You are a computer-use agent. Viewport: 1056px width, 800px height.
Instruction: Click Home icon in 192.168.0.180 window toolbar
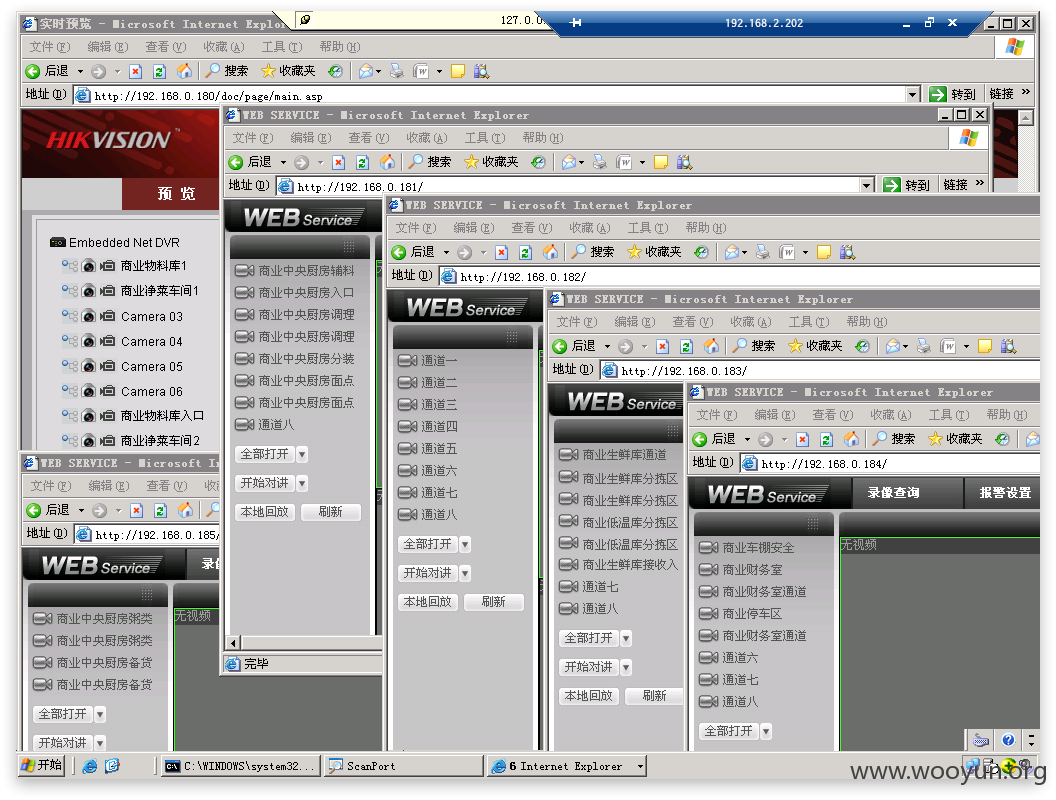[184, 71]
